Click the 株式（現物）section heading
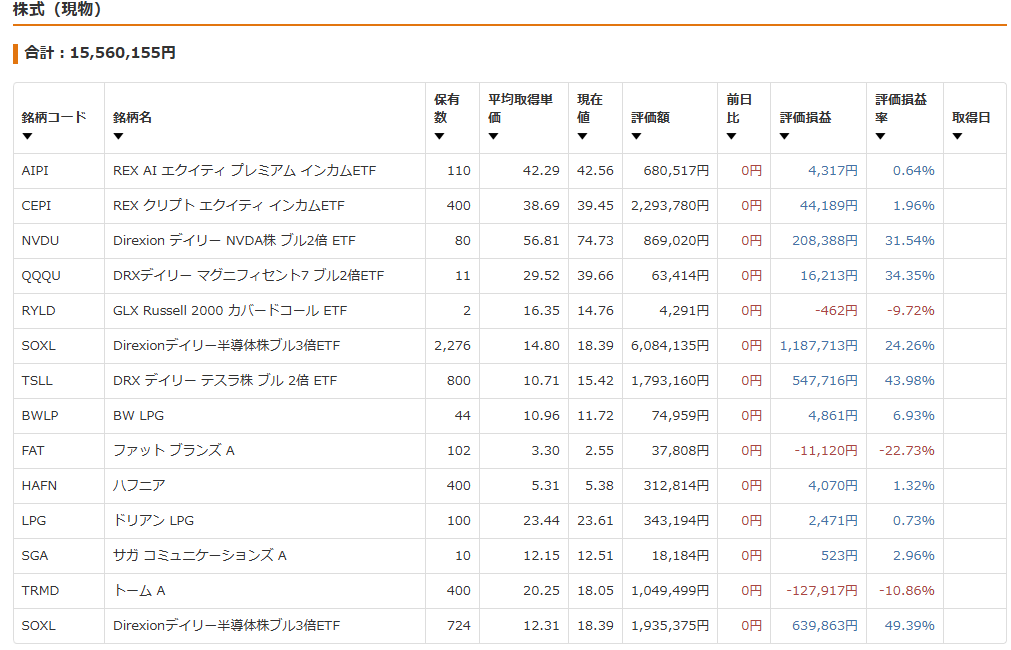The image size is (1011, 650). pos(57,9)
